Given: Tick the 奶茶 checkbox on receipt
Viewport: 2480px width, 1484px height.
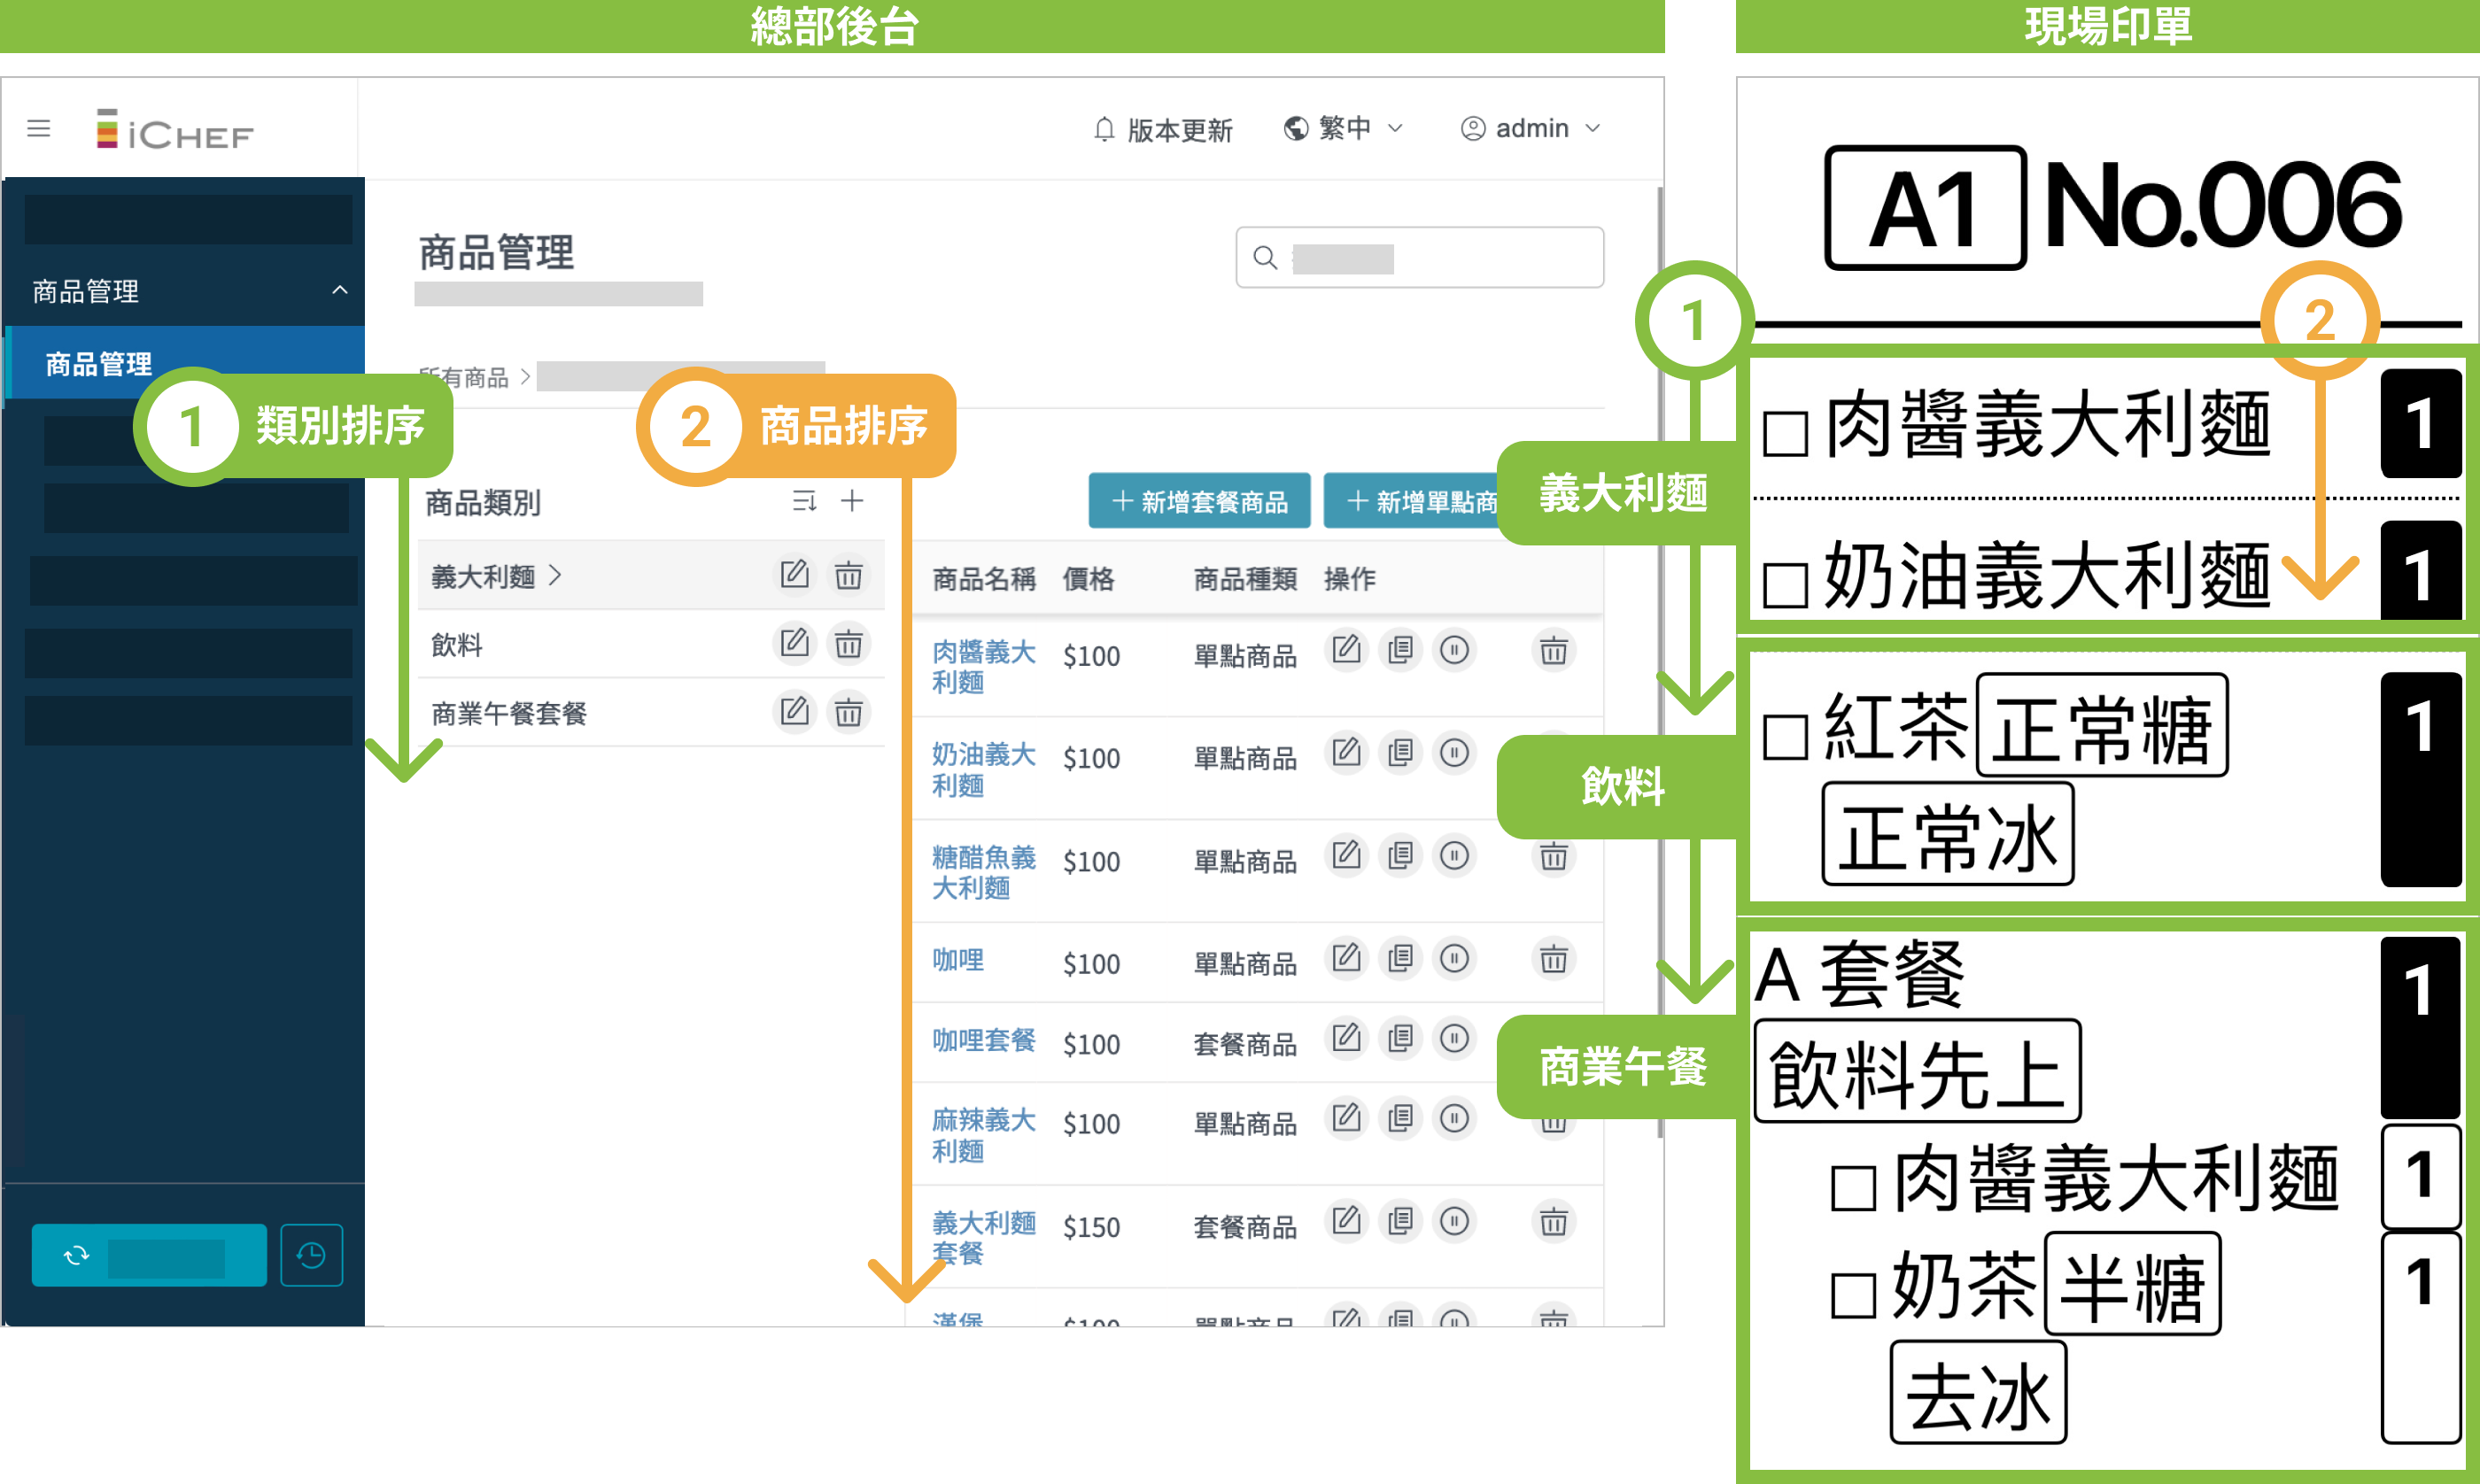Looking at the screenshot, I should coord(1852,1296).
